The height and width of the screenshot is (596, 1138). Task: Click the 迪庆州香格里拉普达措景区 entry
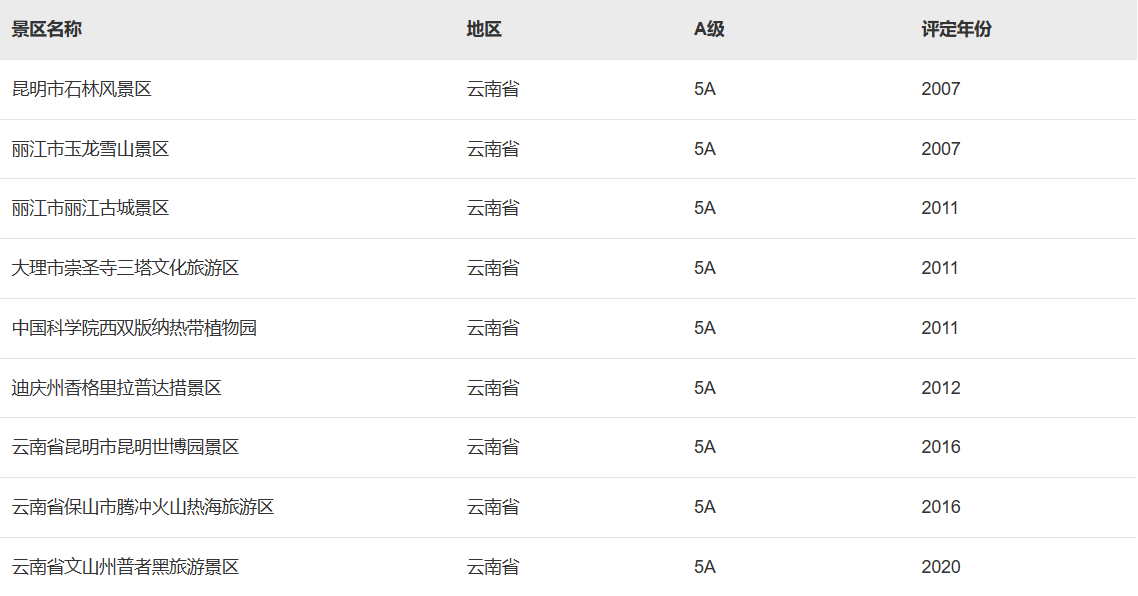[x=117, y=388]
